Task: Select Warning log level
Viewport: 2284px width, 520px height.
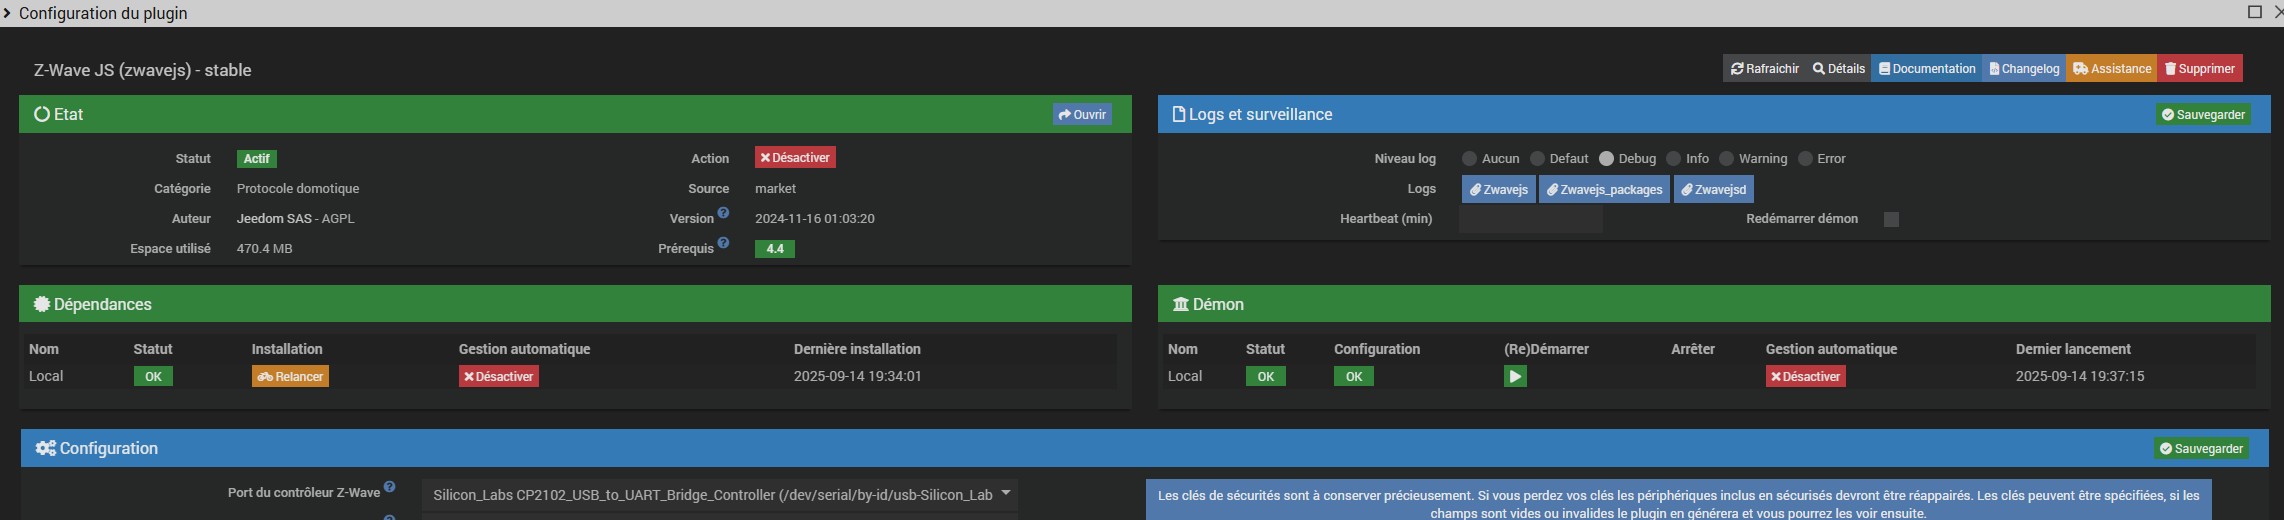Action: pos(1726,159)
